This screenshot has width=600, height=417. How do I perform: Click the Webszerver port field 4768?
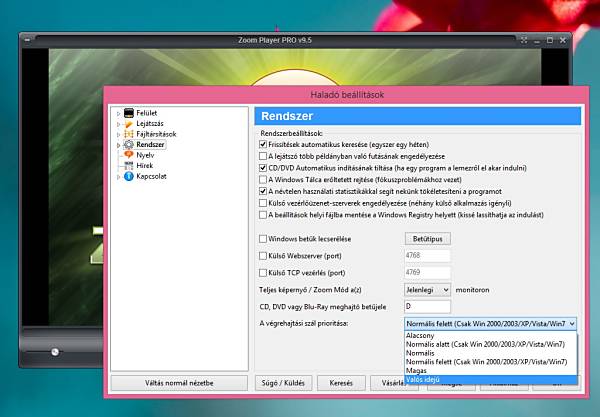(427, 256)
